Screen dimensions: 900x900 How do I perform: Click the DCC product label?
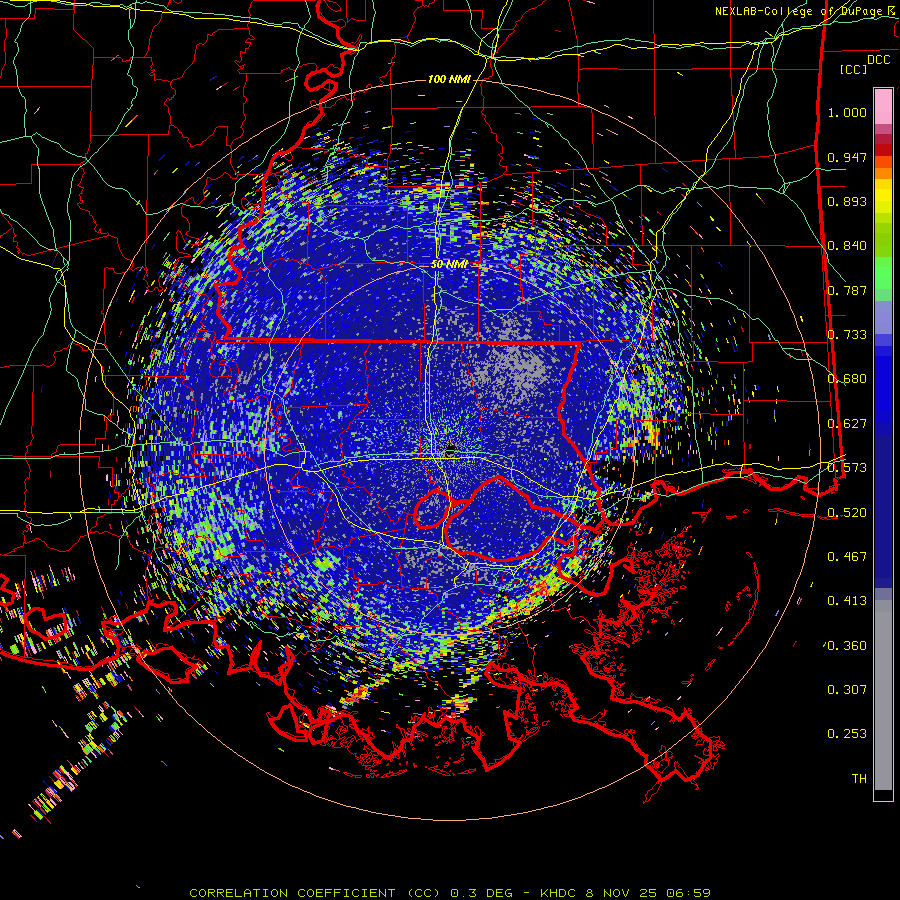coord(878,60)
